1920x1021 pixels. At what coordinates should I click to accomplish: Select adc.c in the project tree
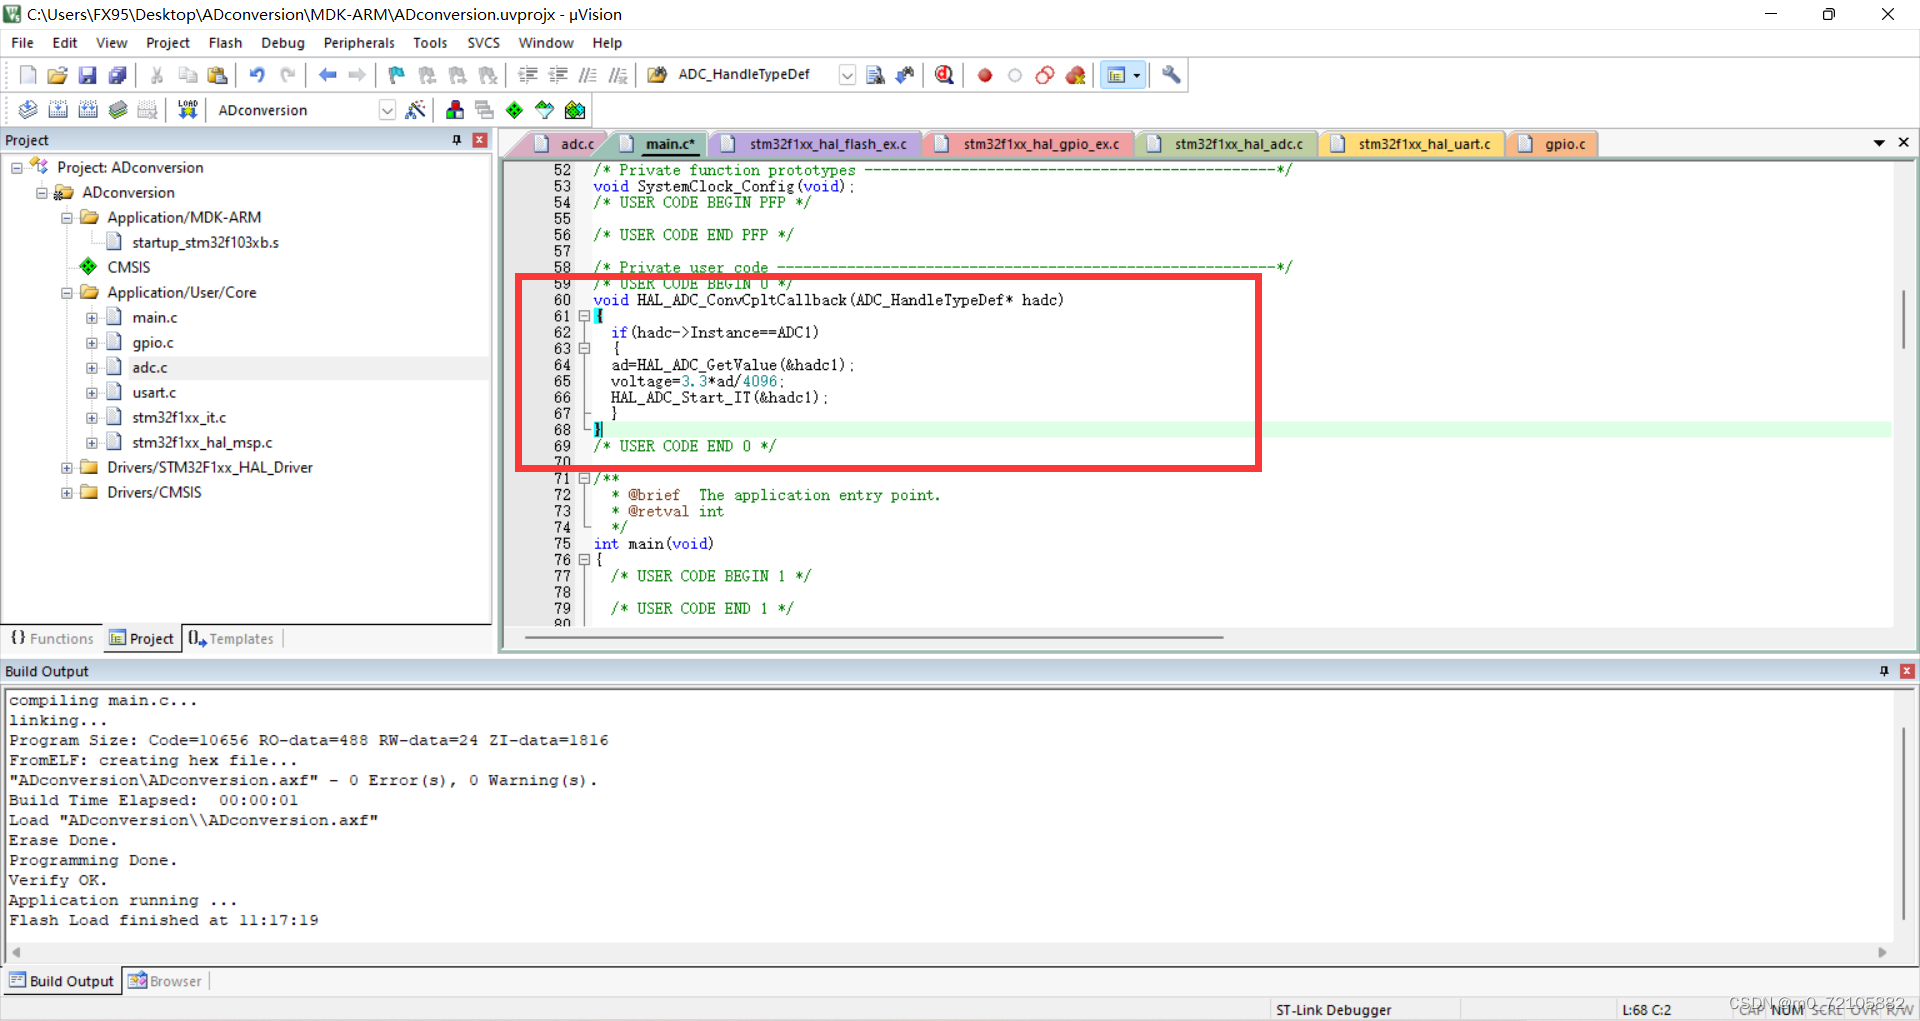pos(149,367)
